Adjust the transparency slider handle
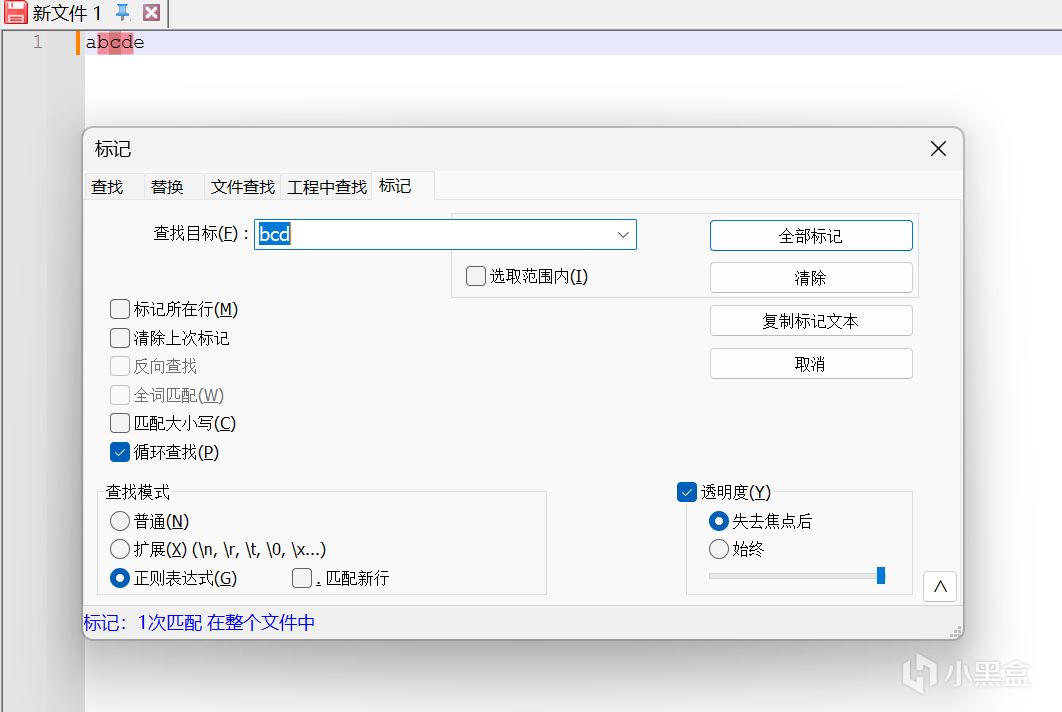Viewport: 1062px width, 712px height. click(x=881, y=575)
